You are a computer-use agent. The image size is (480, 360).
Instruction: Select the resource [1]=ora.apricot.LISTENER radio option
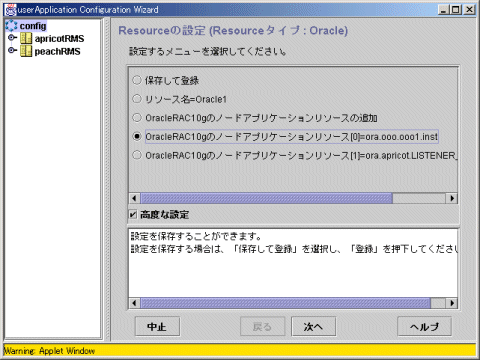coord(137,155)
